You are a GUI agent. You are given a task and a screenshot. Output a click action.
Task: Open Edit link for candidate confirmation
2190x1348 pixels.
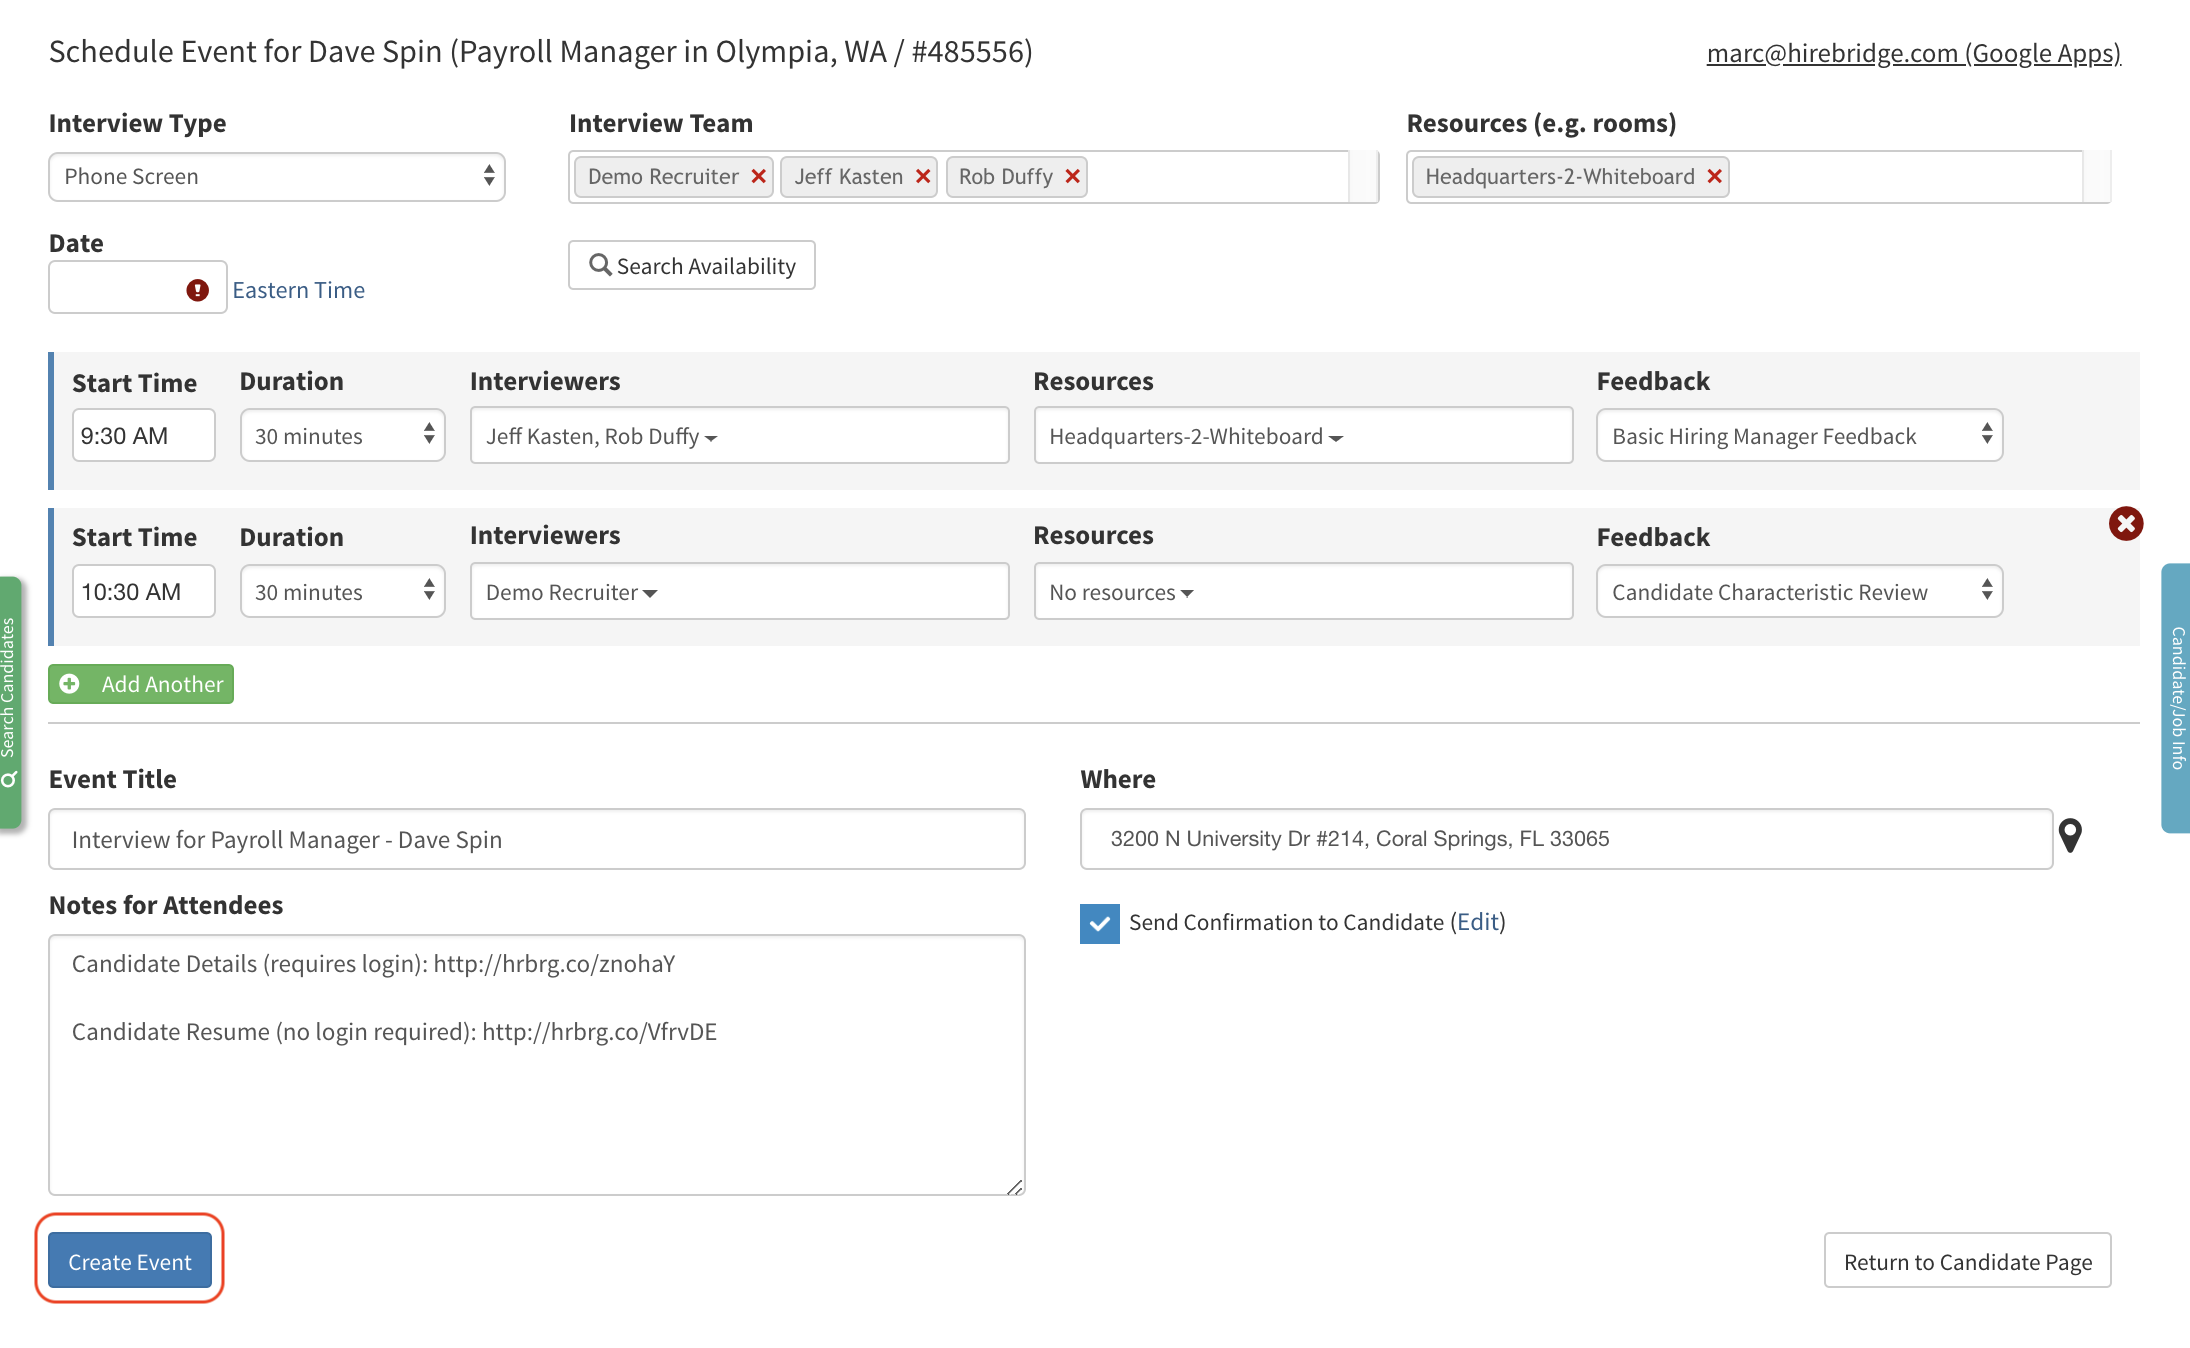point(1477,922)
